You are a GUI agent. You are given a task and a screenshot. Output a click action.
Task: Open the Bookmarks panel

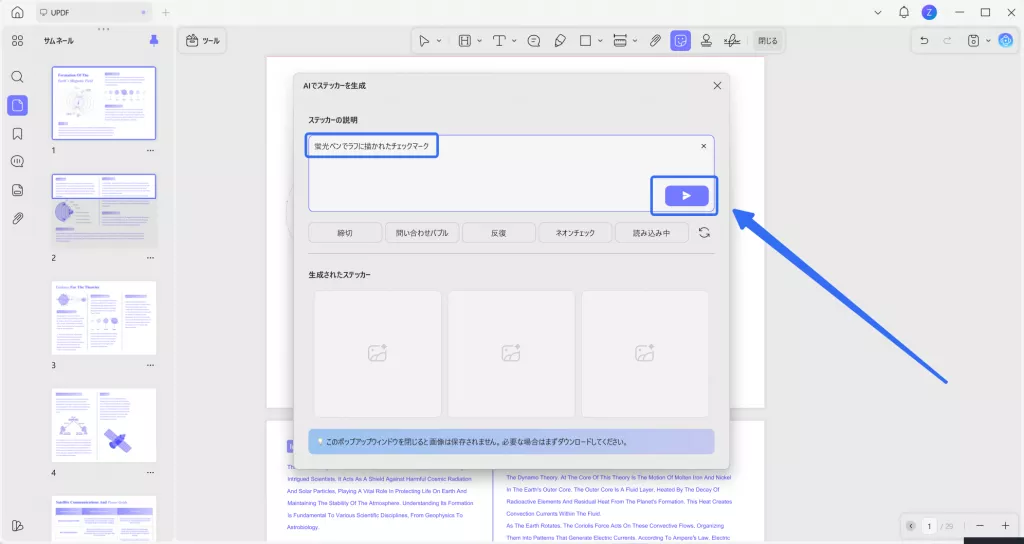click(x=18, y=134)
